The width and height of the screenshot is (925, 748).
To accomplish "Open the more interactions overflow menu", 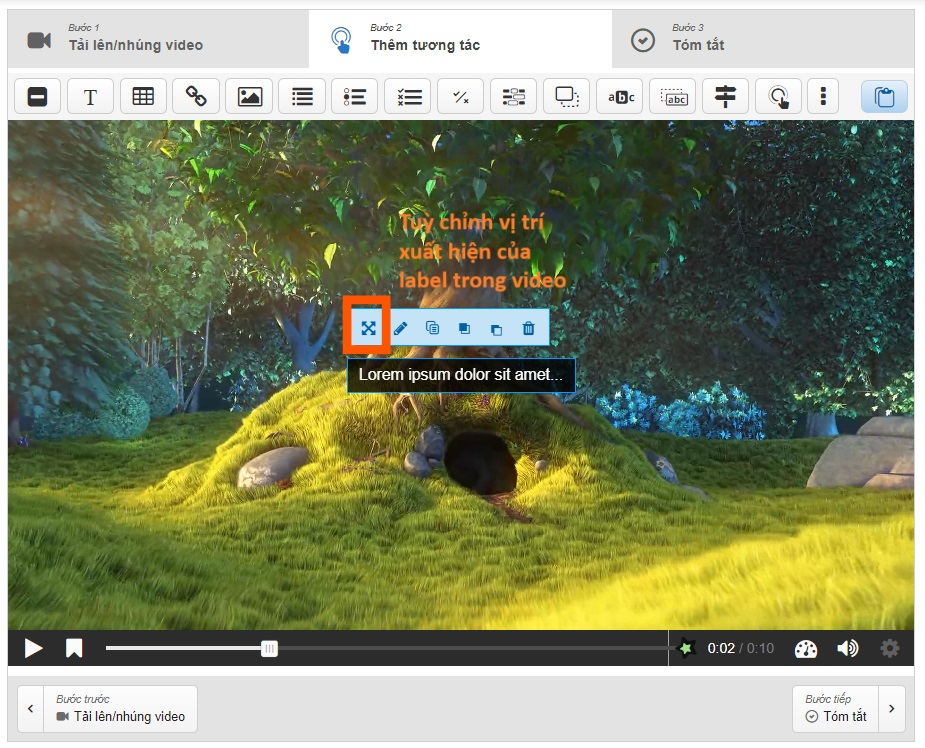I will coord(823,97).
